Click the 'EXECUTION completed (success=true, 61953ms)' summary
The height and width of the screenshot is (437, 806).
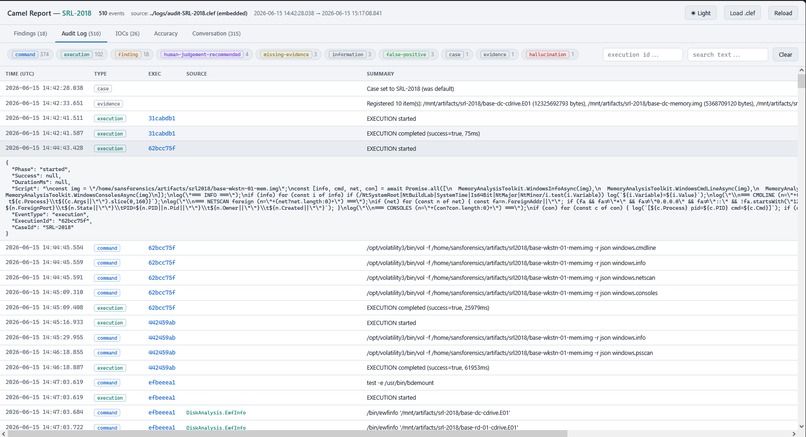tap(428, 368)
